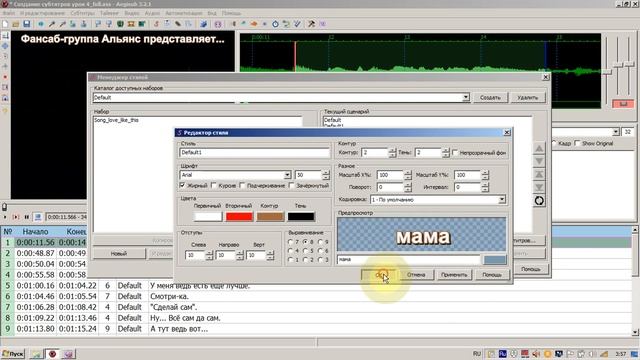The width and height of the screenshot is (640, 360).
Task: Click OK button in style editor
Action: 379,275
